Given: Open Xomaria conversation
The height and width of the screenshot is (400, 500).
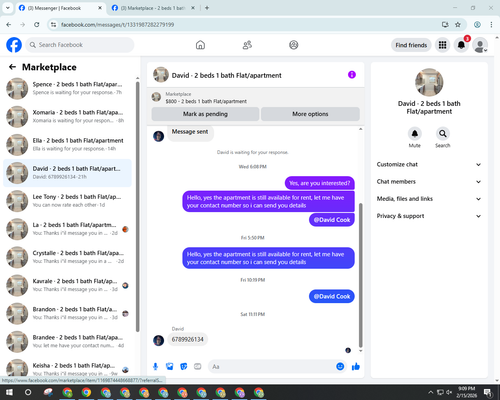Looking at the screenshot, I should (x=68, y=117).
